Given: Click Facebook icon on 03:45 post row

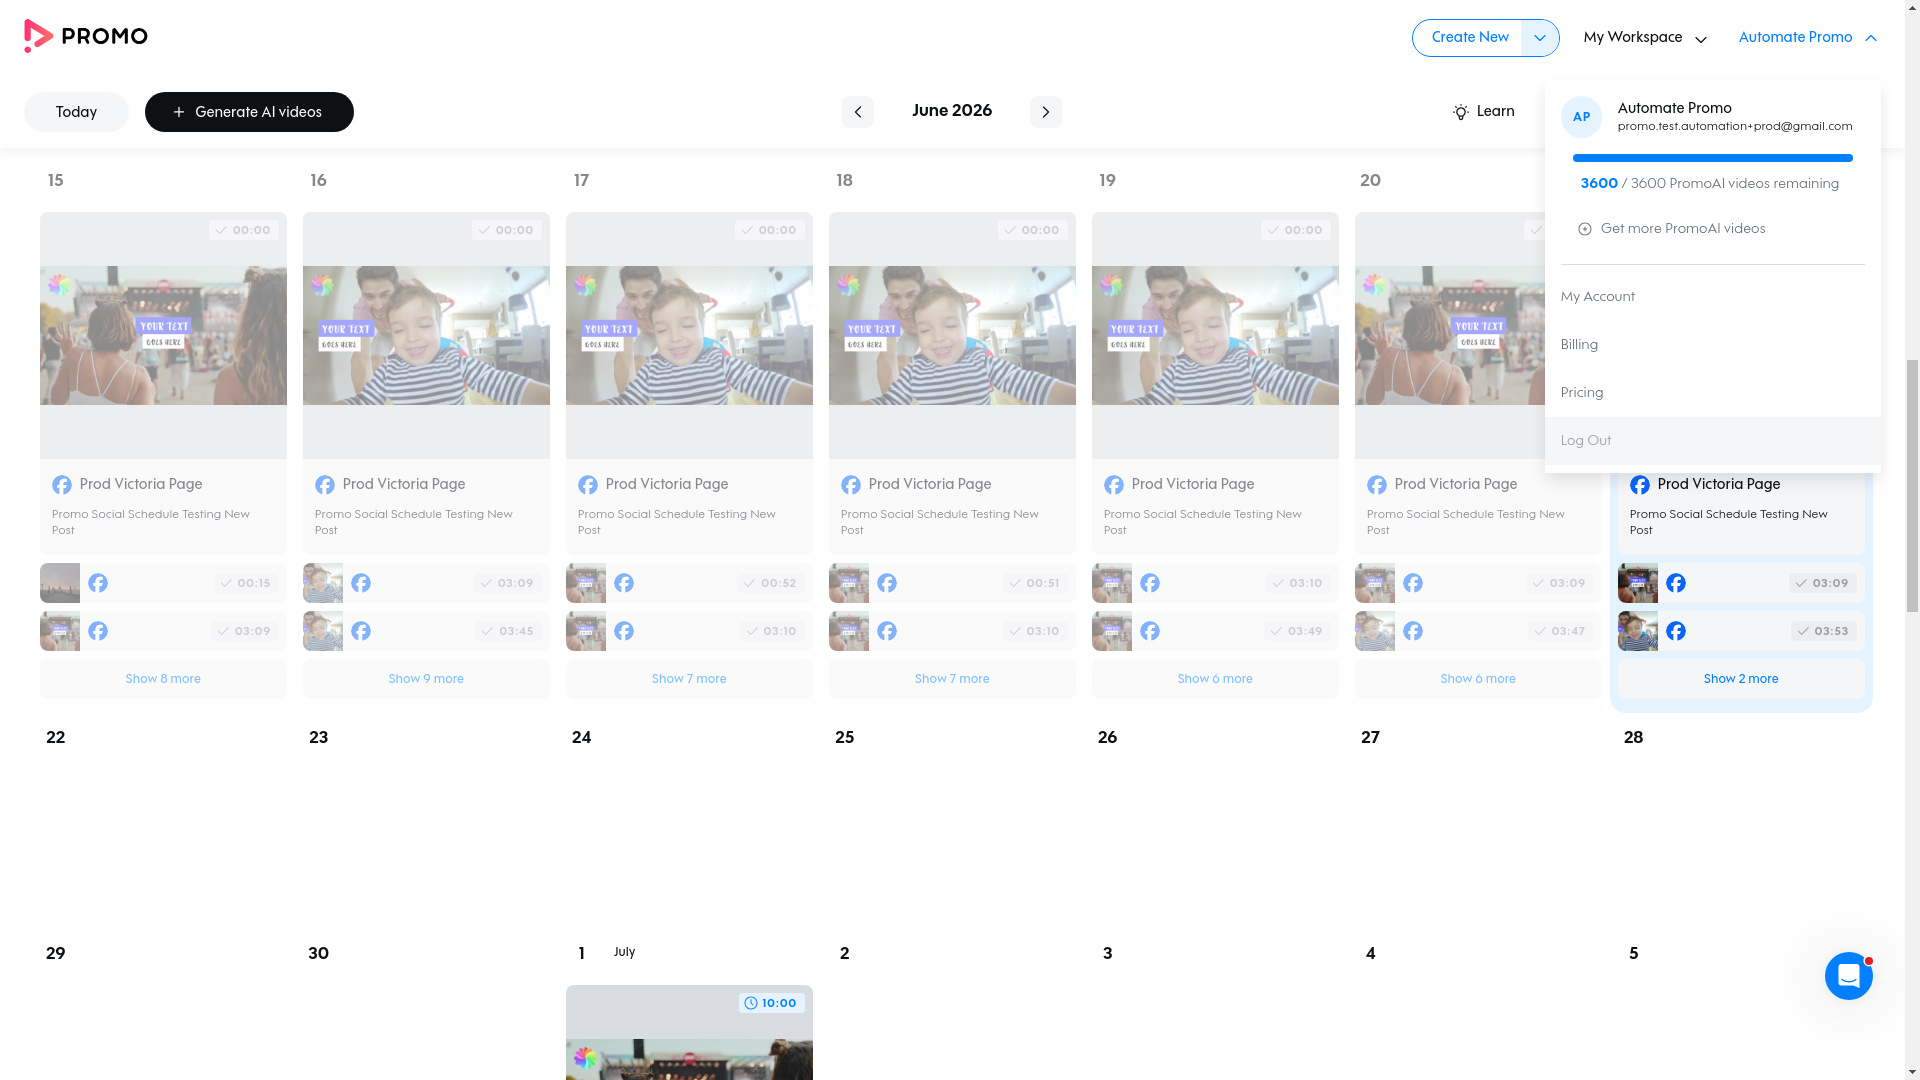Looking at the screenshot, I should click(361, 631).
